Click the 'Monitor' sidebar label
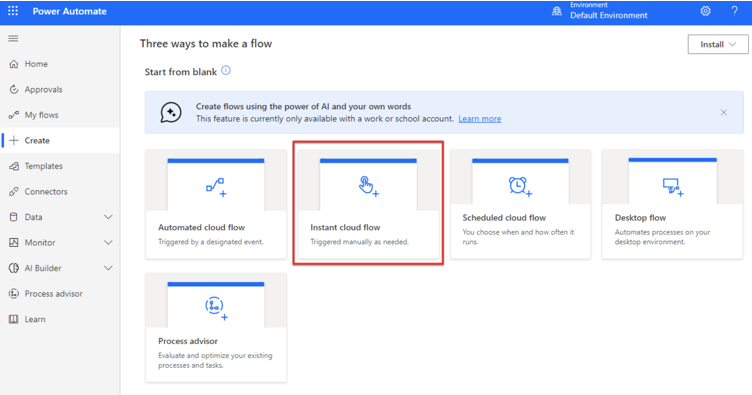 [x=40, y=243]
